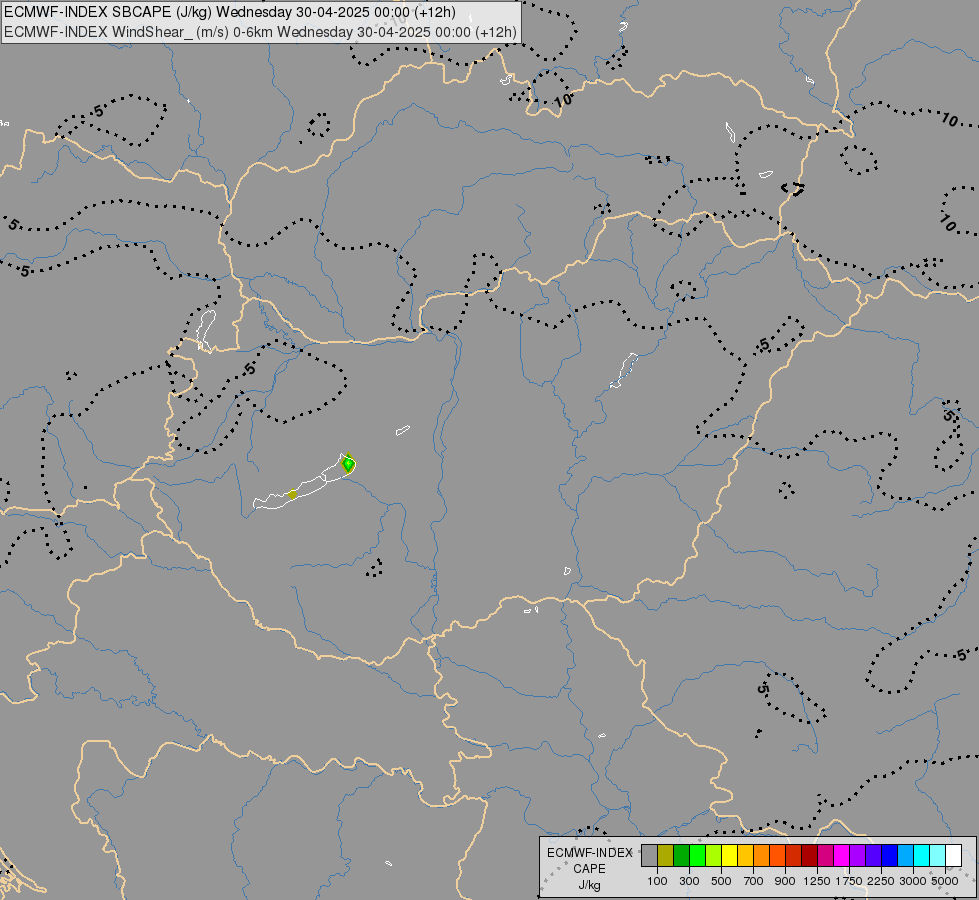This screenshot has width=979, height=900.
Task: Click the CAPE word in the legend
Action: pos(589,869)
